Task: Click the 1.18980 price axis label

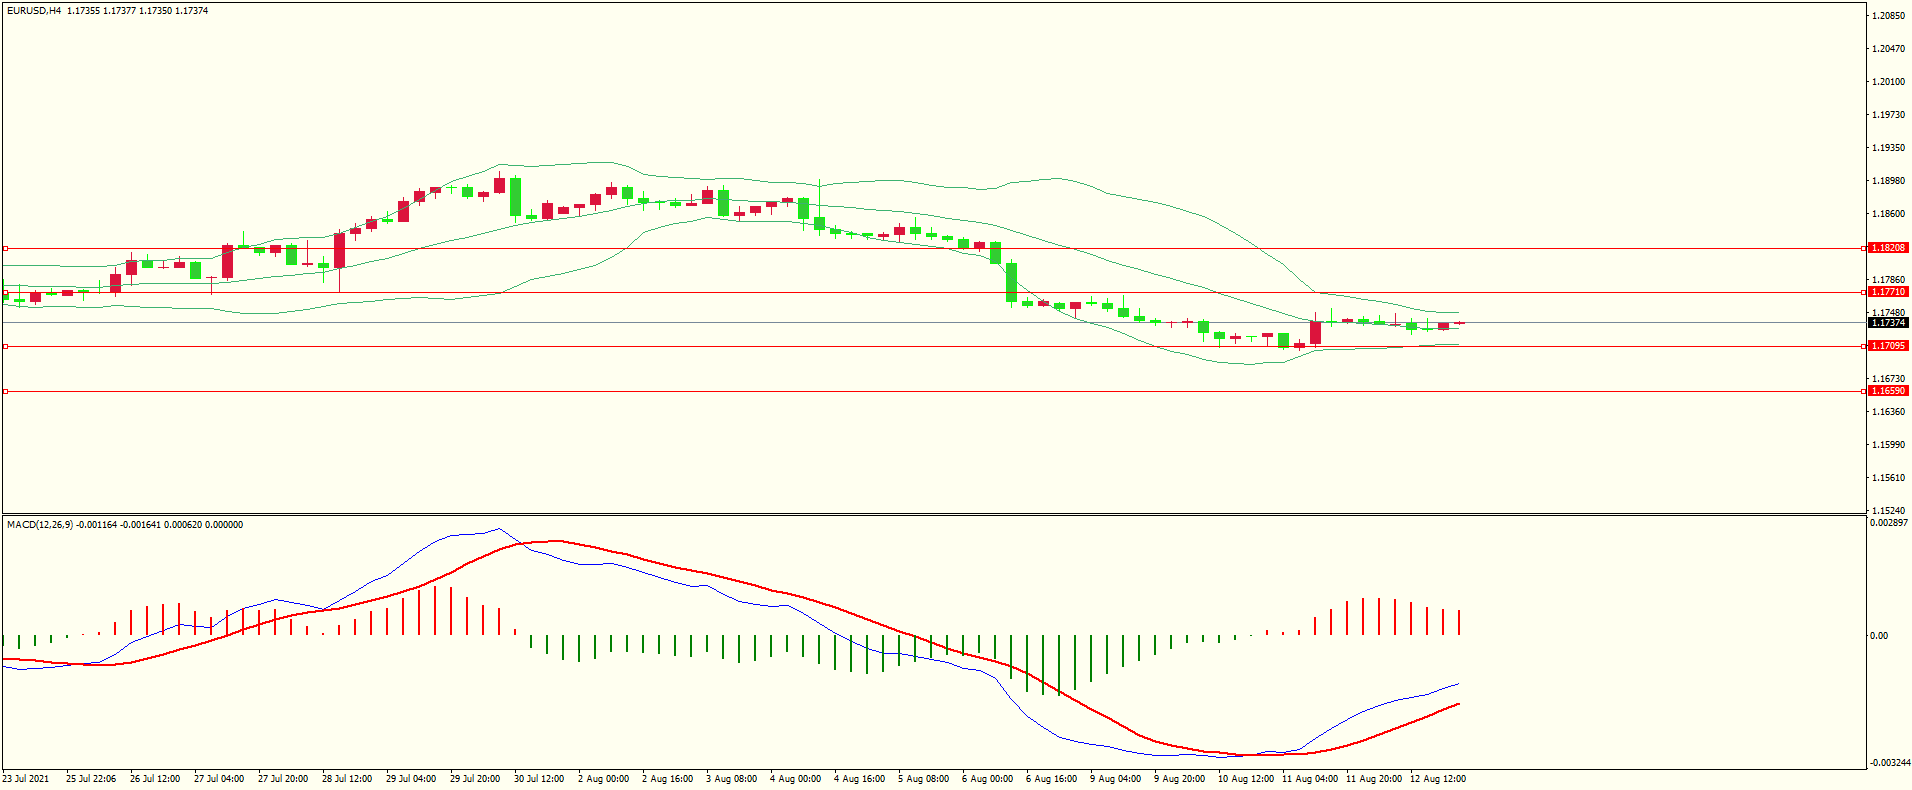Action: [1888, 181]
